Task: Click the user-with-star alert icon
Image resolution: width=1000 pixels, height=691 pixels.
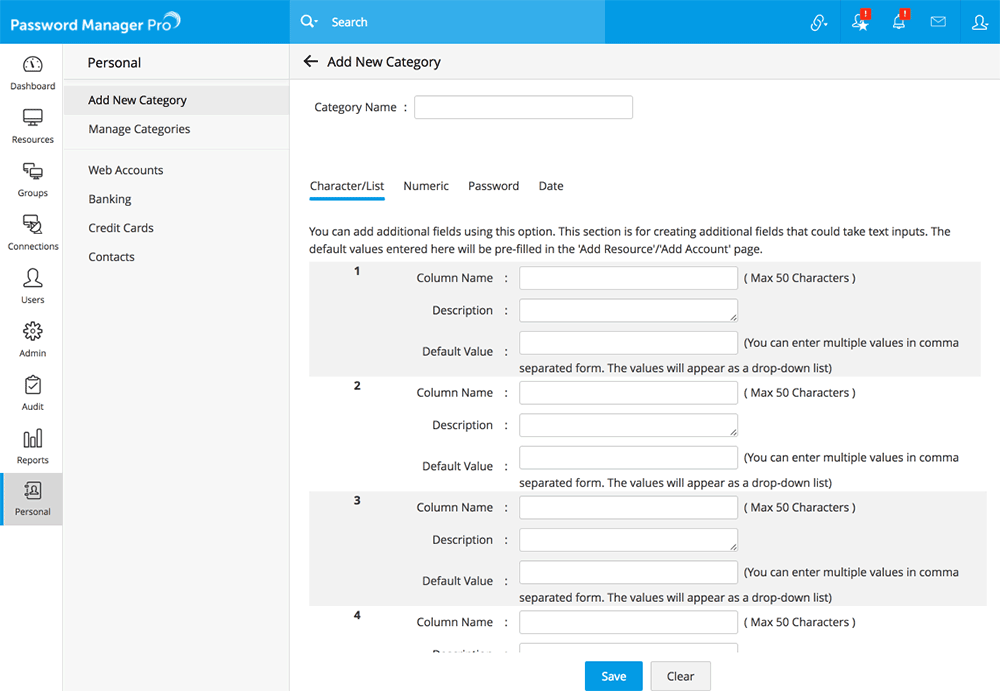Action: [860, 22]
